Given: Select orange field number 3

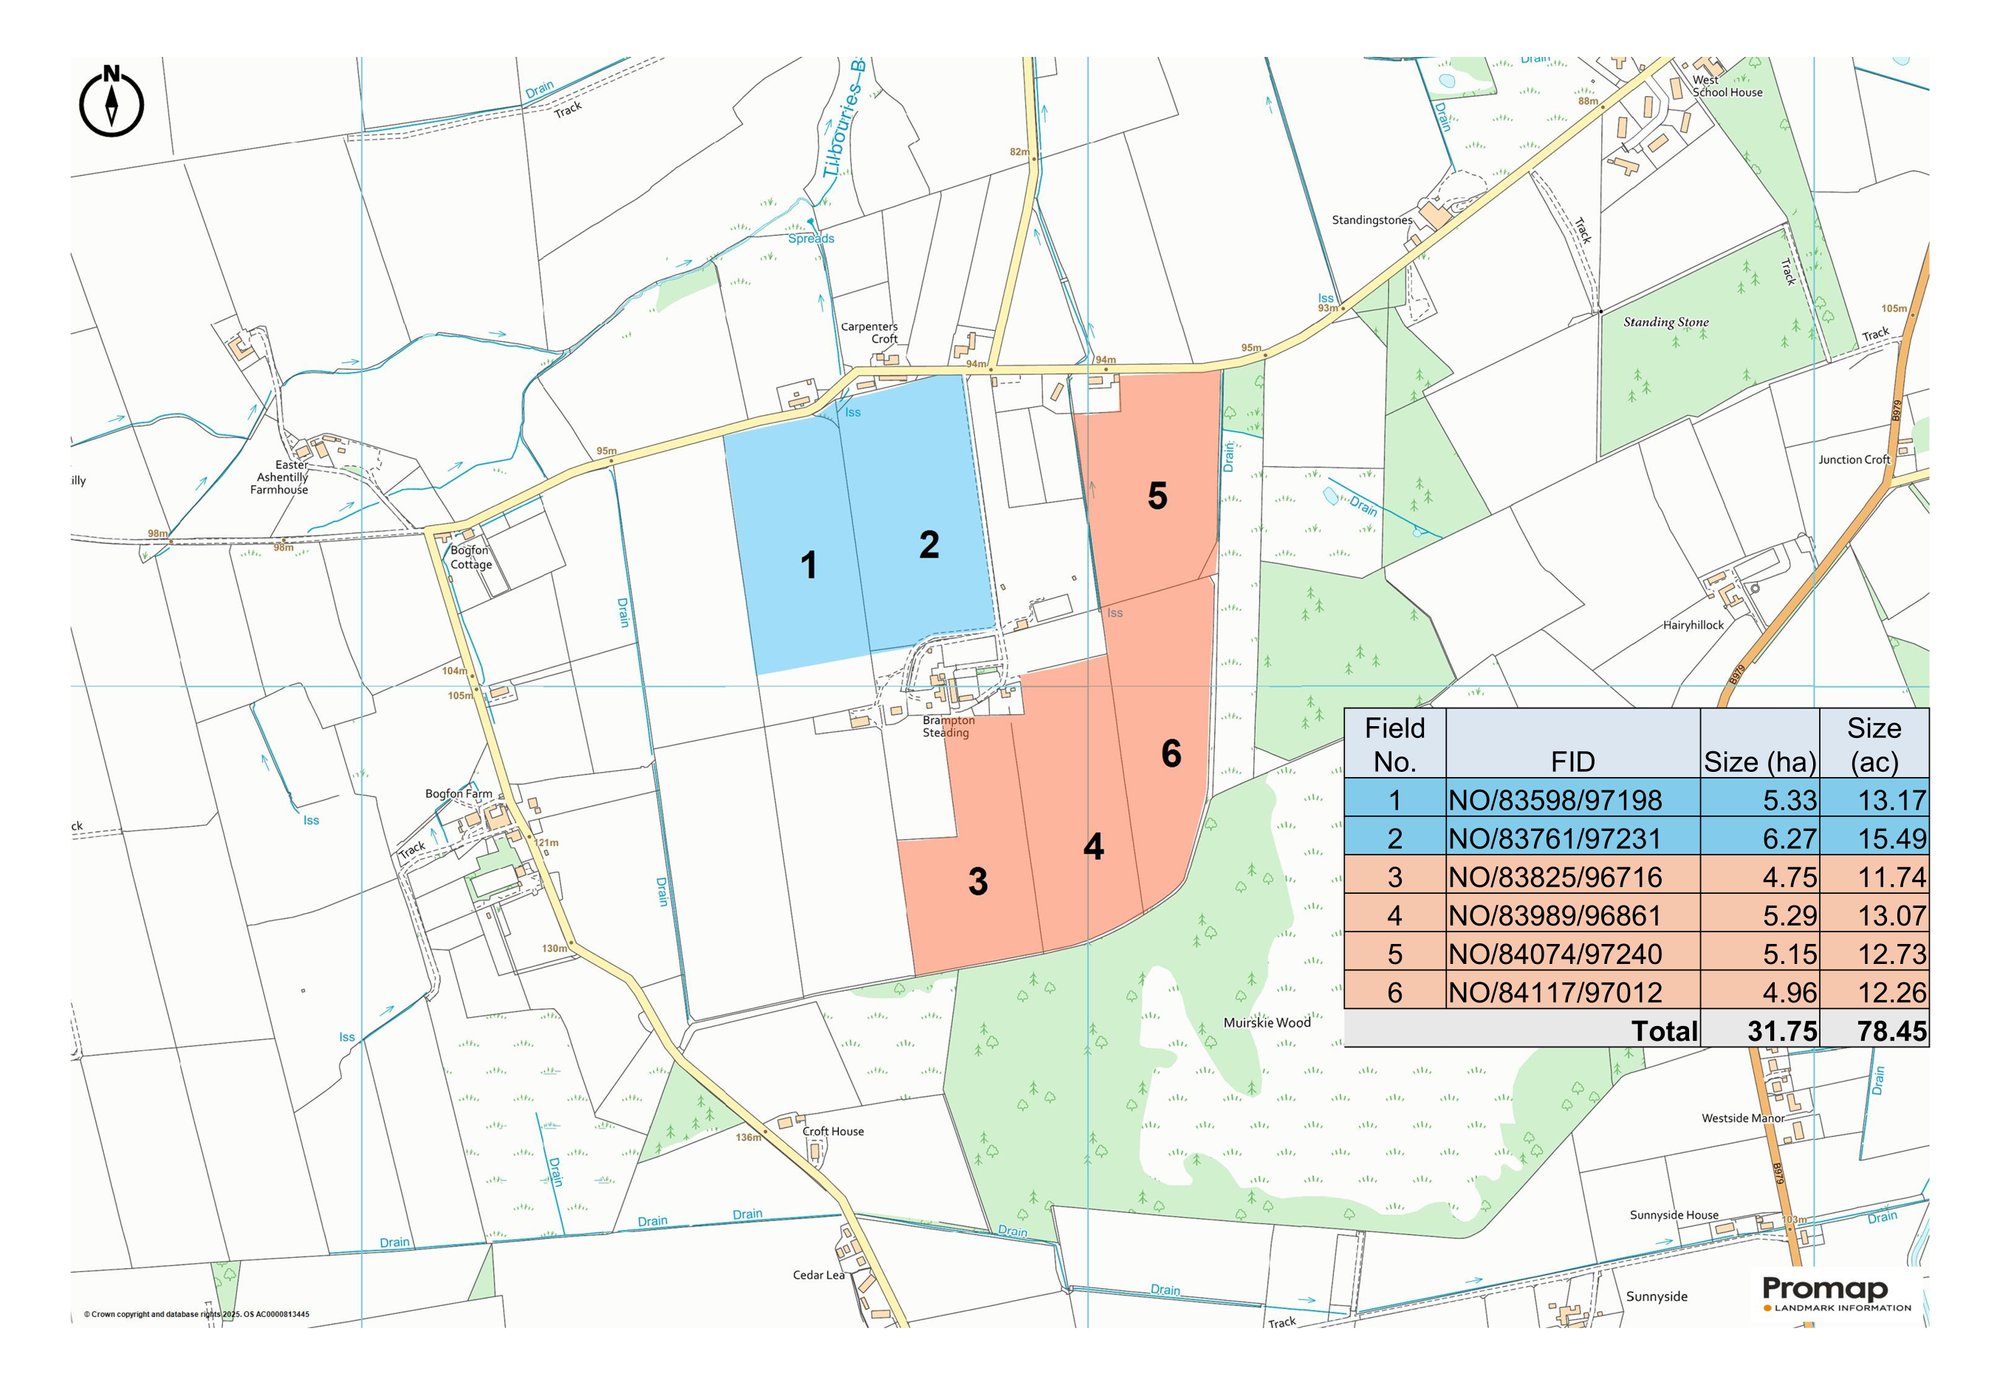Looking at the screenshot, I should [978, 882].
